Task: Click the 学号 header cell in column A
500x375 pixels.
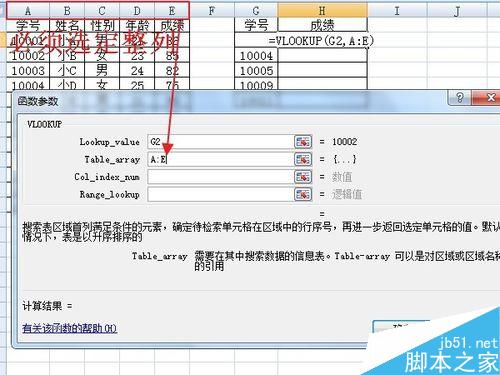Action: [x=28, y=25]
